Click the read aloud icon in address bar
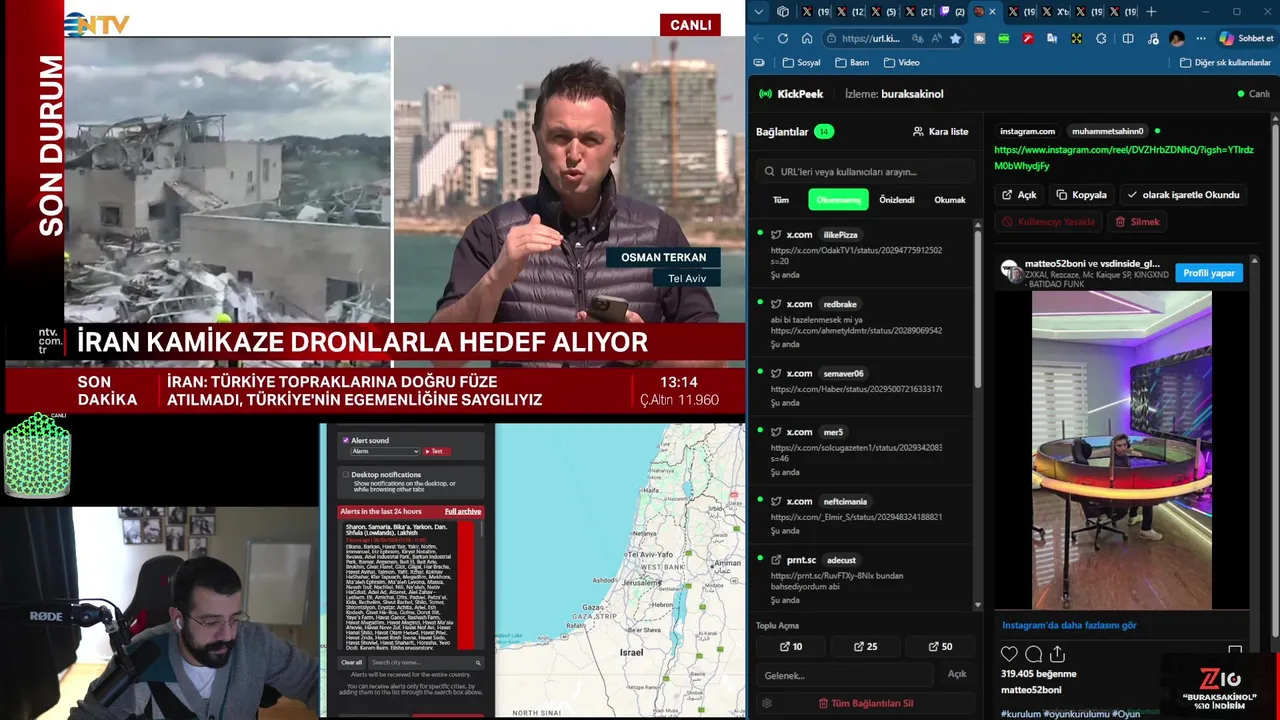 (x=936, y=38)
